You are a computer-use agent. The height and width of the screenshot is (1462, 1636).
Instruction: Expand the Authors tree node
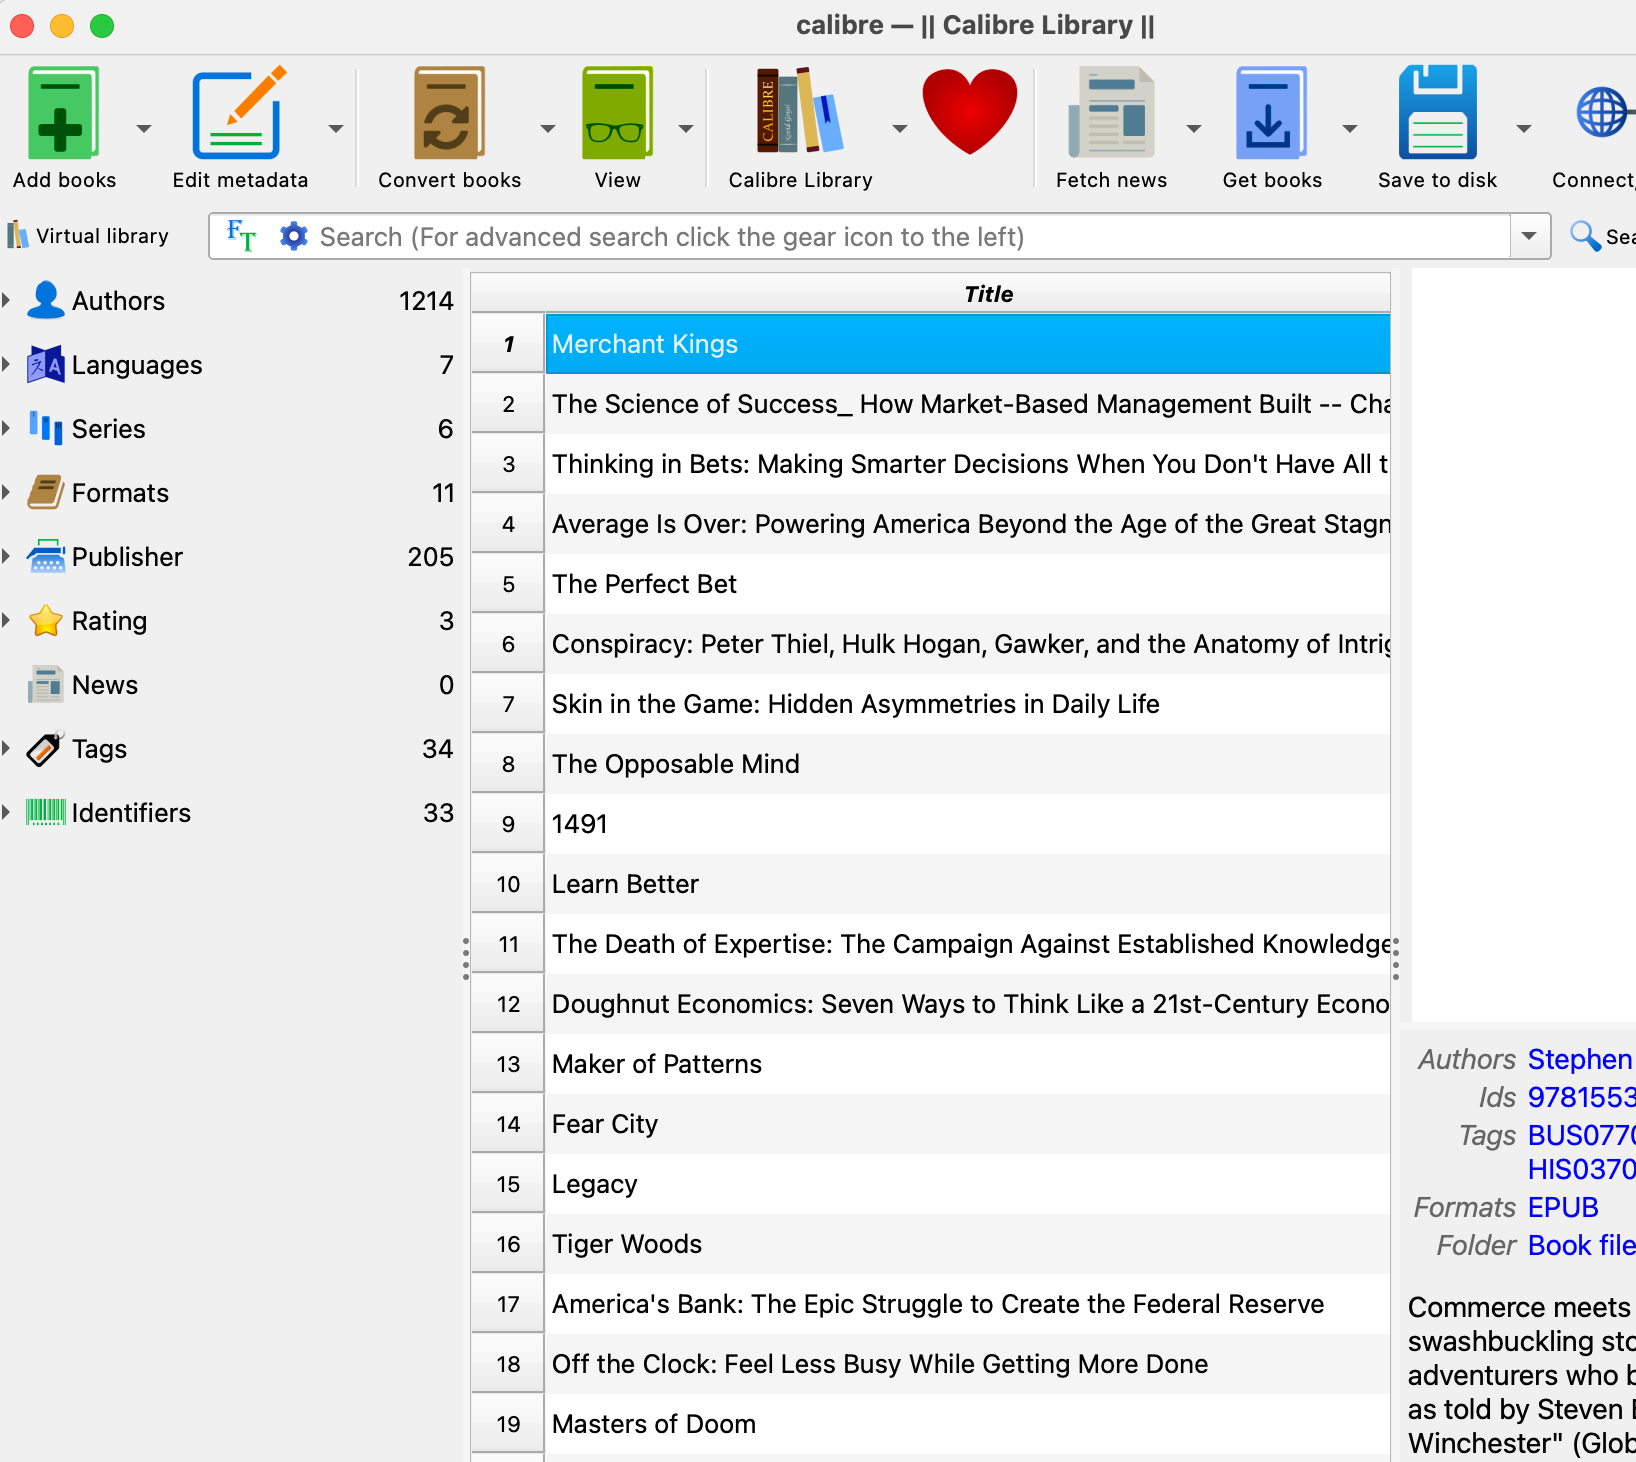click(x=7, y=300)
